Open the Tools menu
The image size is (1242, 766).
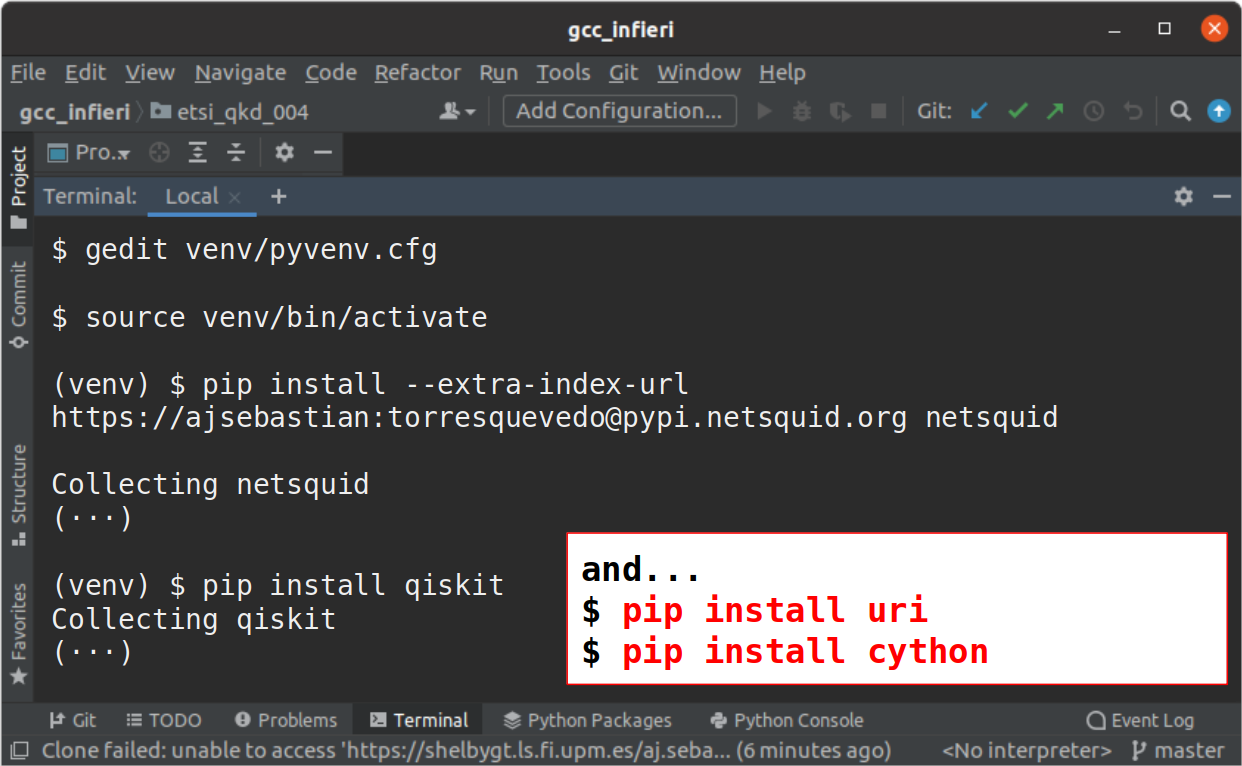(x=563, y=73)
